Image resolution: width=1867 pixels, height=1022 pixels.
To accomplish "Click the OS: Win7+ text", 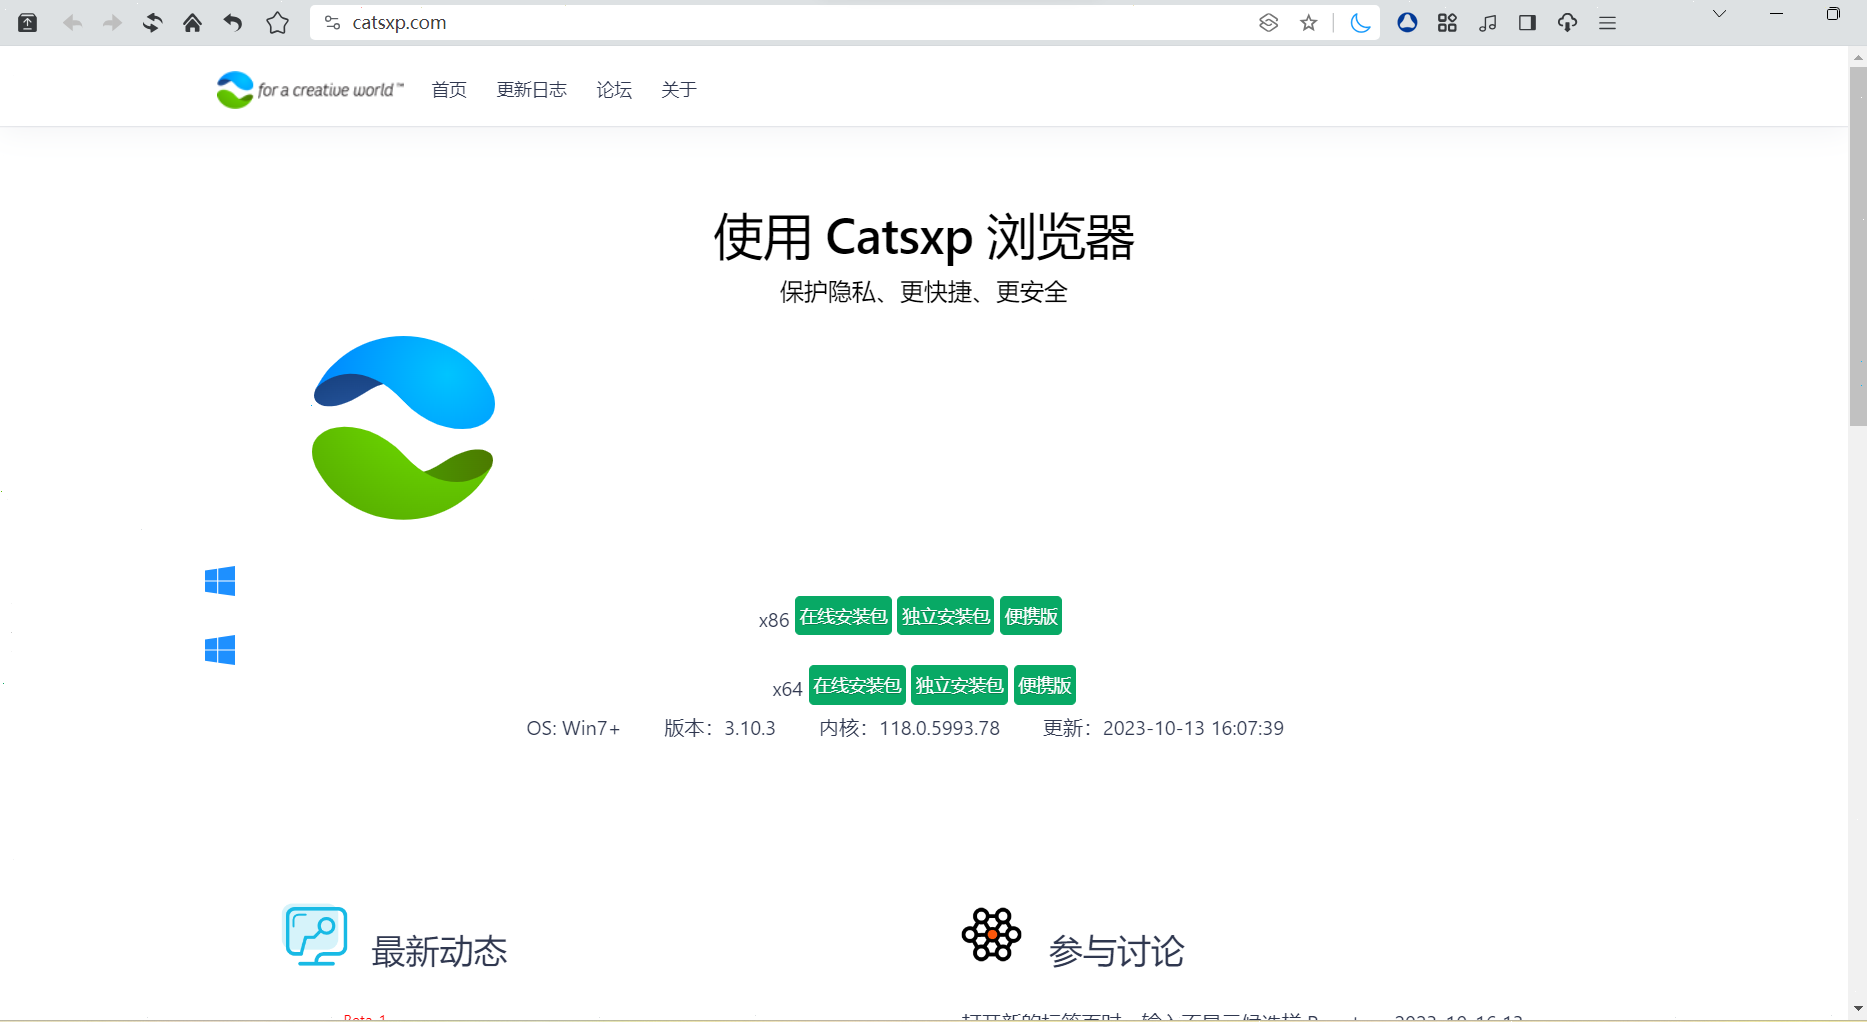I will [574, 728].
